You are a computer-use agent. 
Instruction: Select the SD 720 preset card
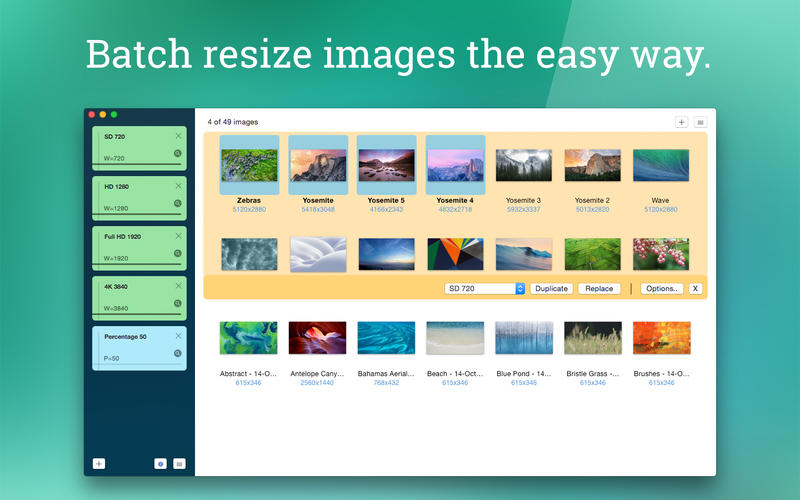139,148
